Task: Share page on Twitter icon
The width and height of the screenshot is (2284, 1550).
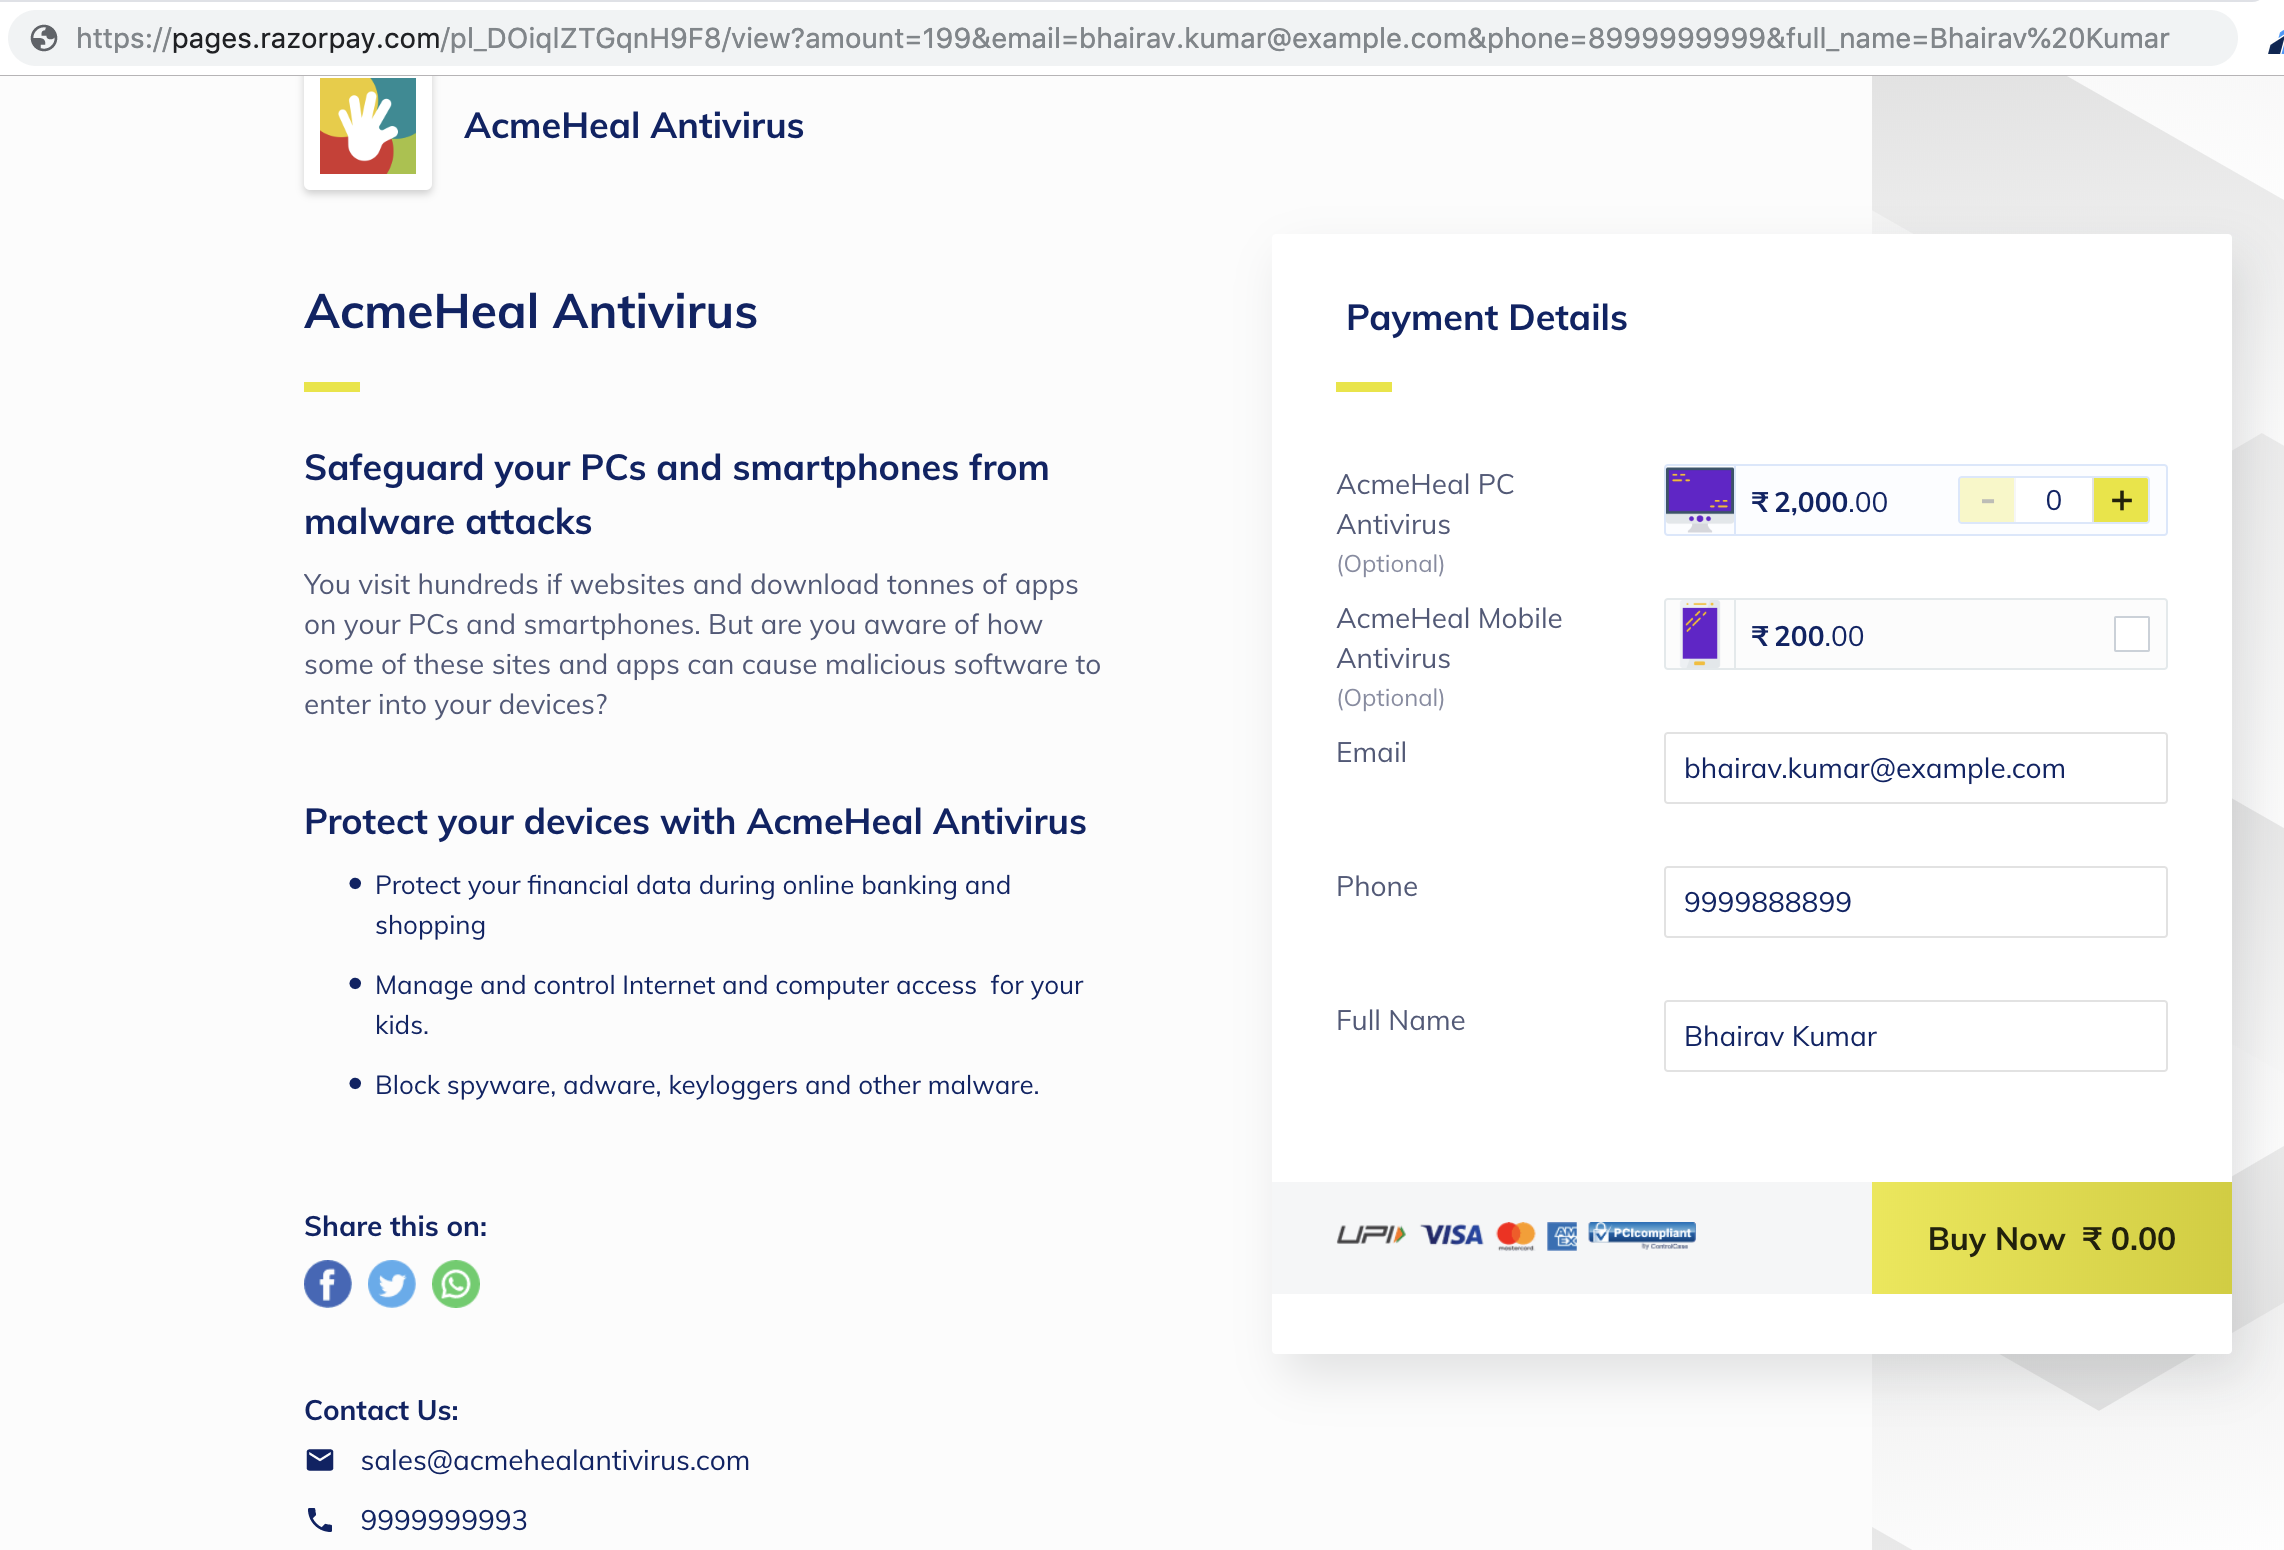Action: coord(392,1283)
